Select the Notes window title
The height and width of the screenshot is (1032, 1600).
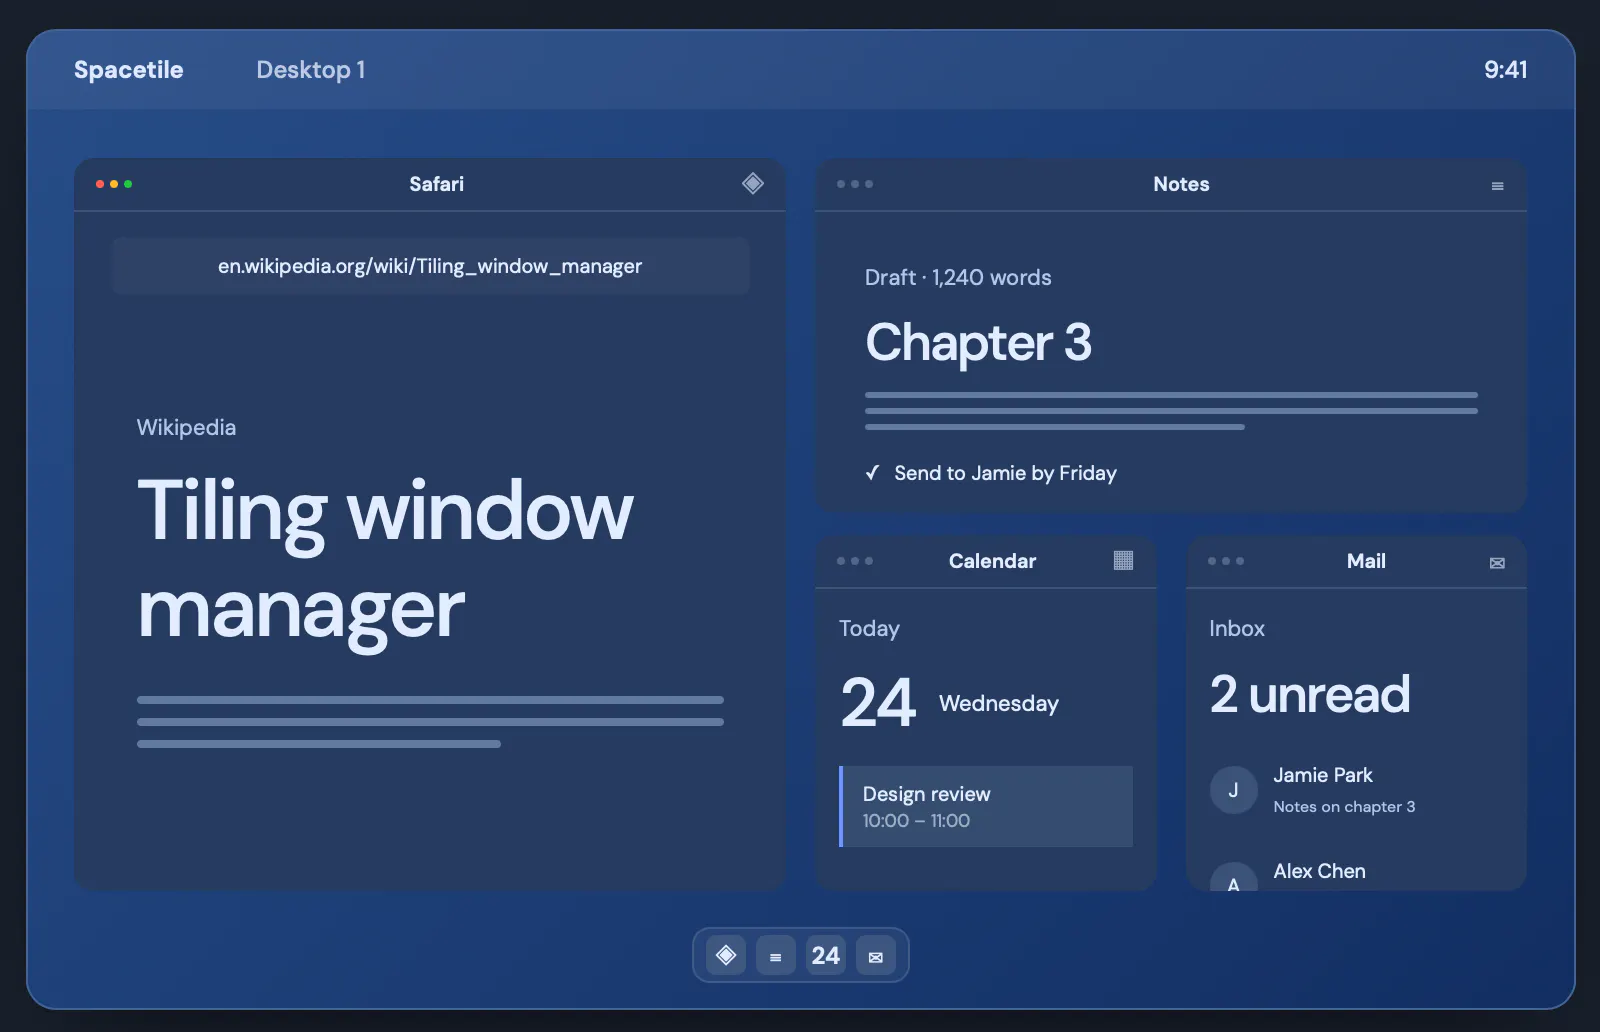click(x=1181, y=184)
